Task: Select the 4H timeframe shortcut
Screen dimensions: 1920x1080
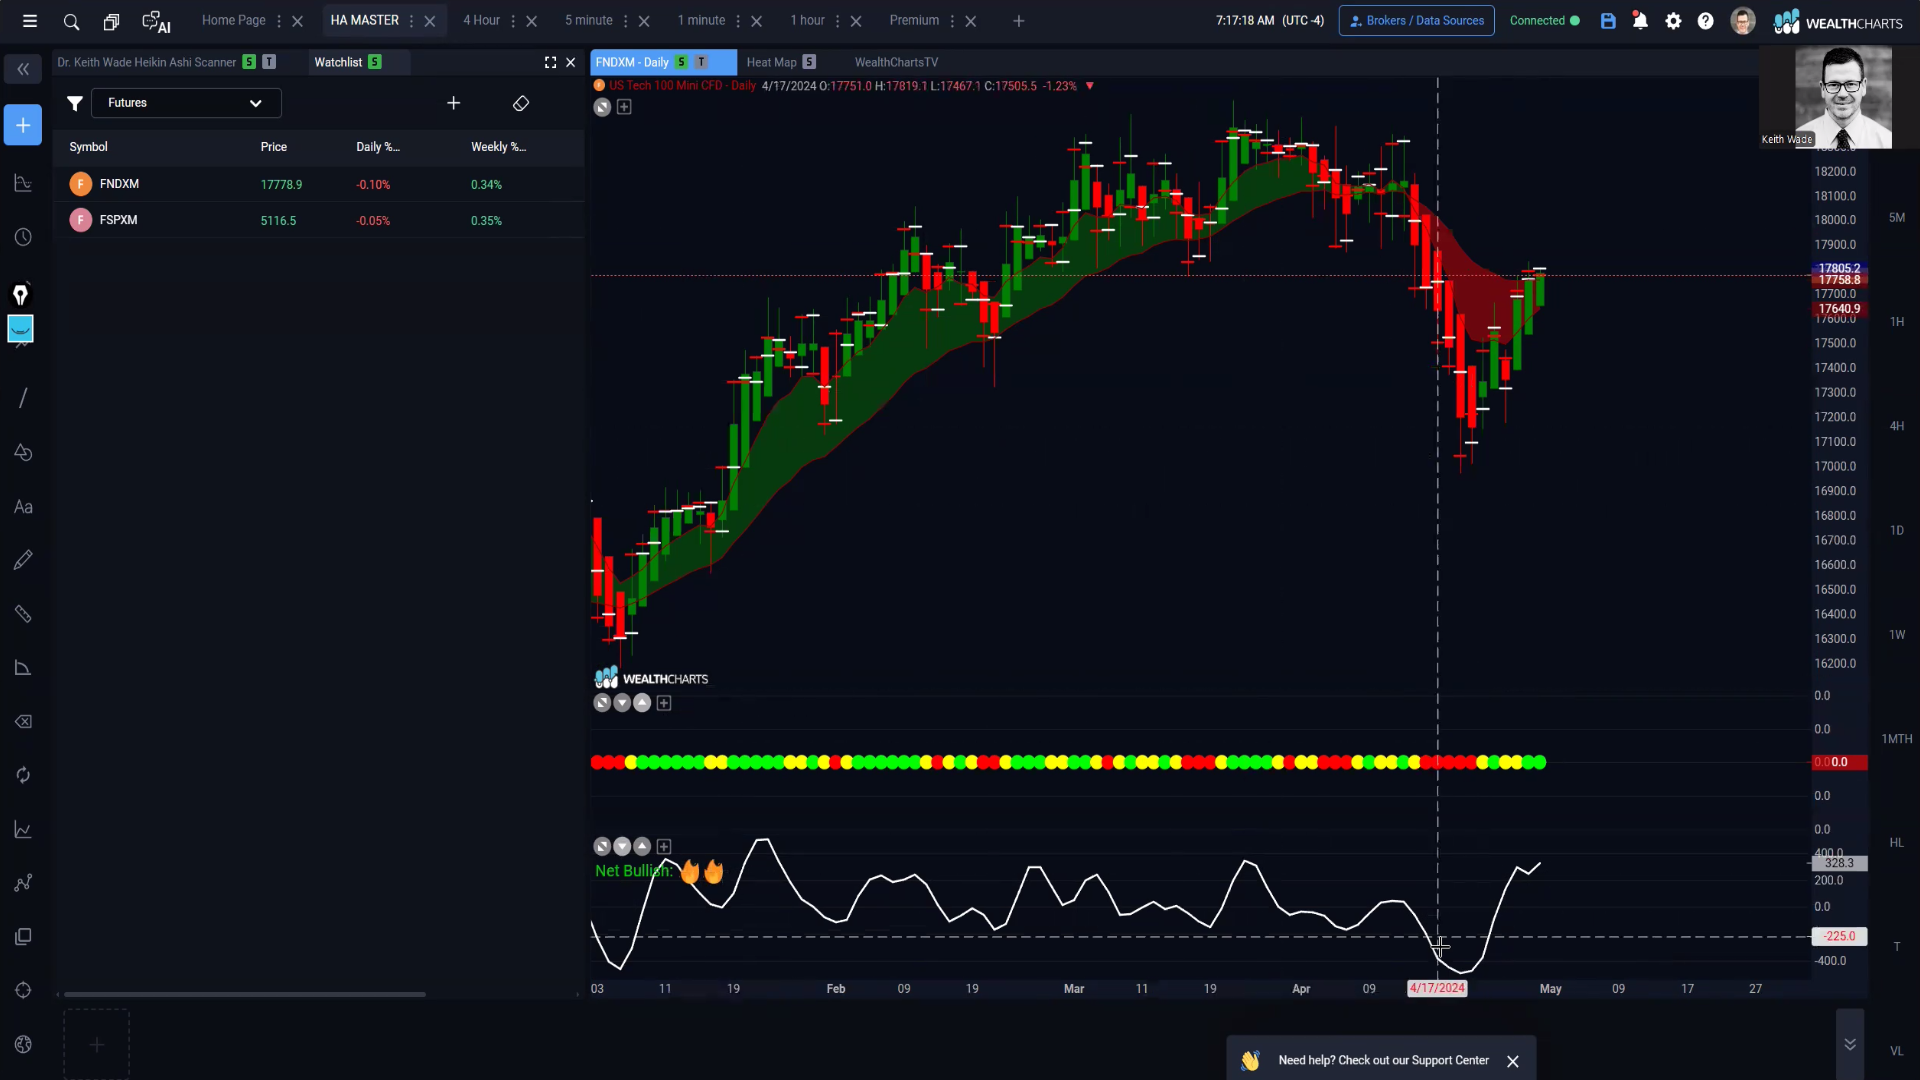Action: 1897,426
